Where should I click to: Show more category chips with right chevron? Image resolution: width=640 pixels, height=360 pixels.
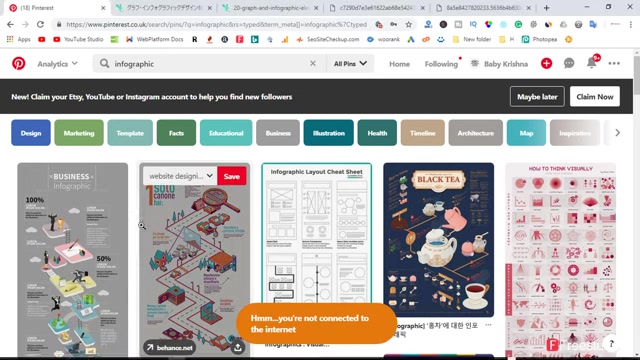point(617,133)
